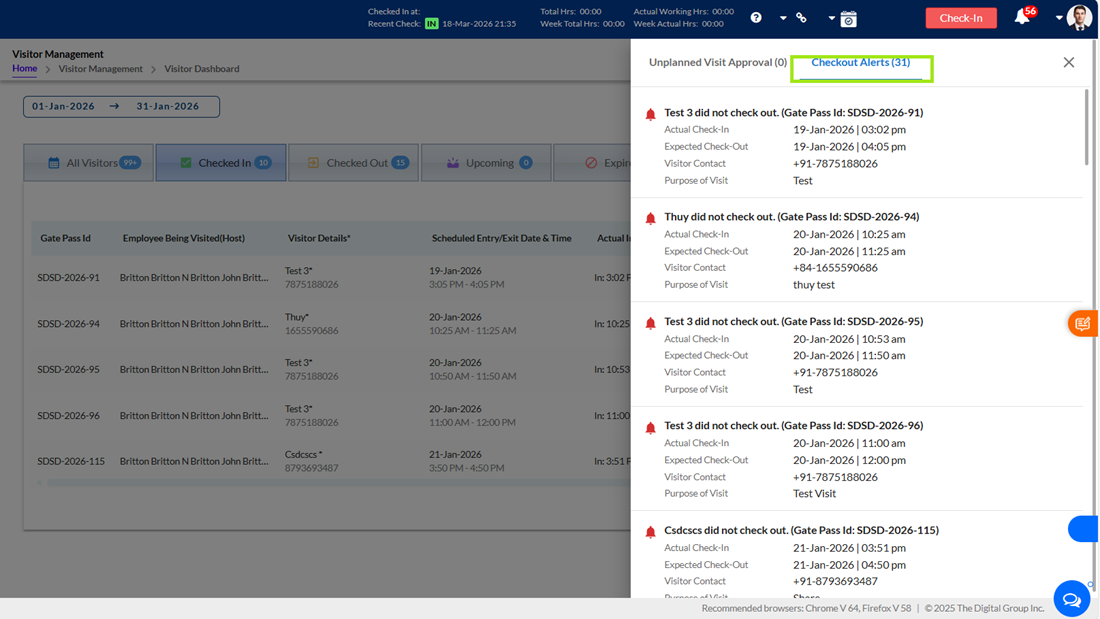Click the alert bell for Gate Pass SDSD-2026-115
Image resolution: width=1100 pixels, height=619 pixels.
650,532
